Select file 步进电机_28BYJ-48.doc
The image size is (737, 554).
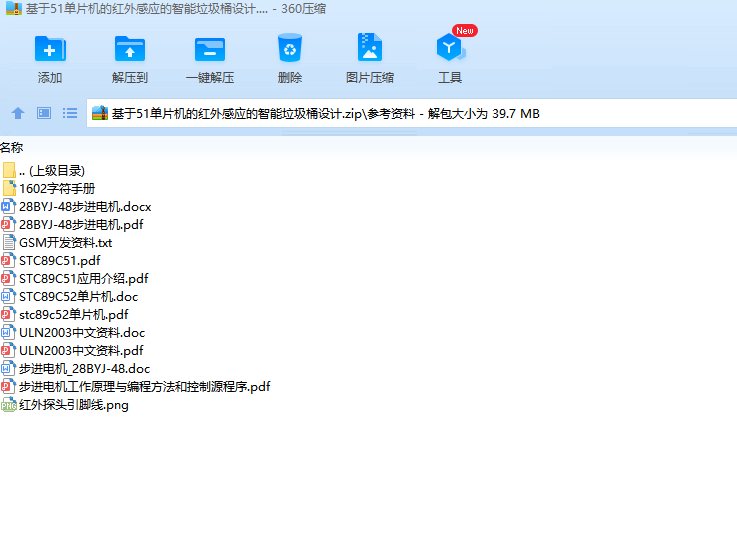click(x=76, y=368)
